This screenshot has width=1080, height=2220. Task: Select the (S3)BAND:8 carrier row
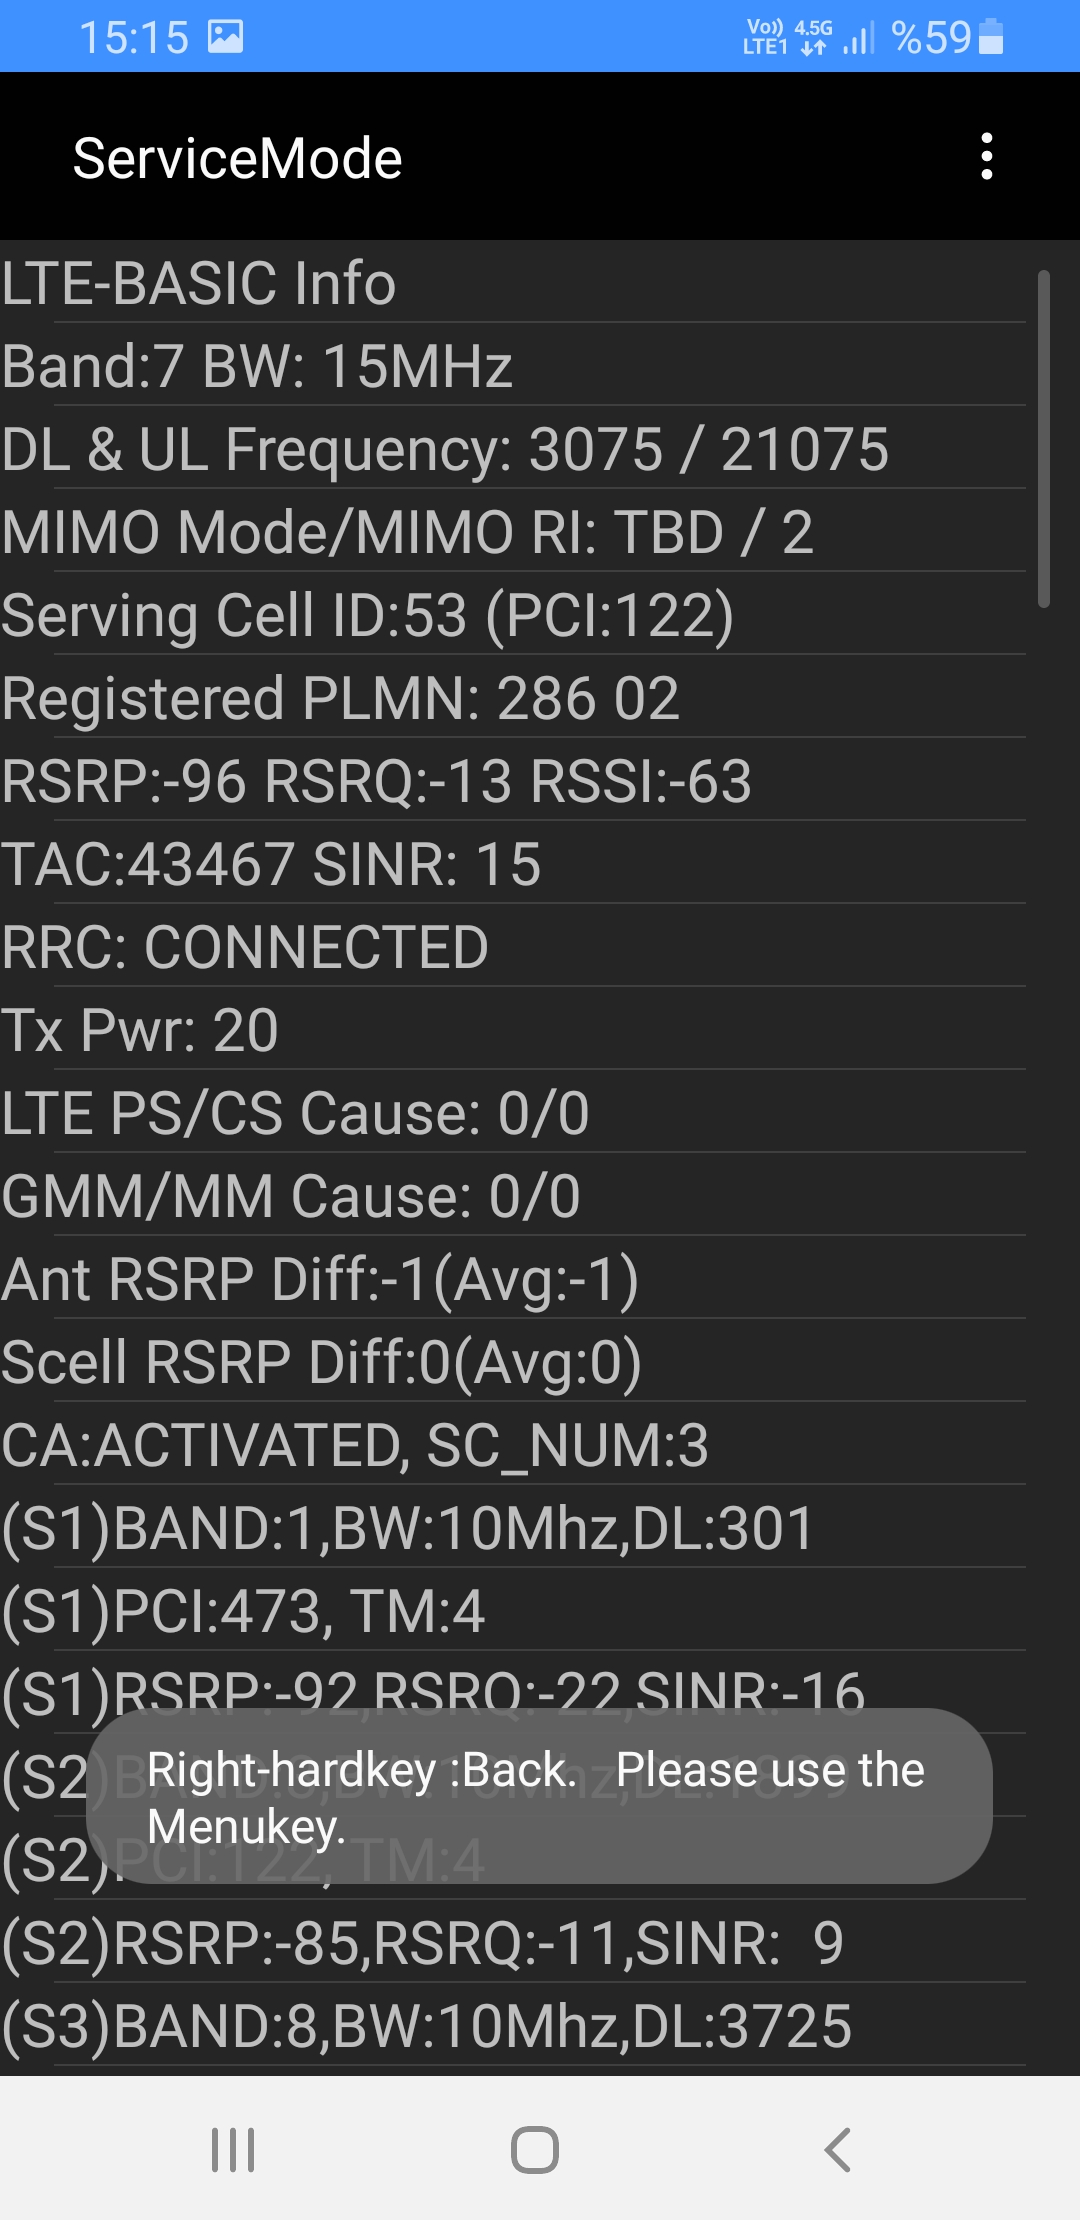point(513,2025)
